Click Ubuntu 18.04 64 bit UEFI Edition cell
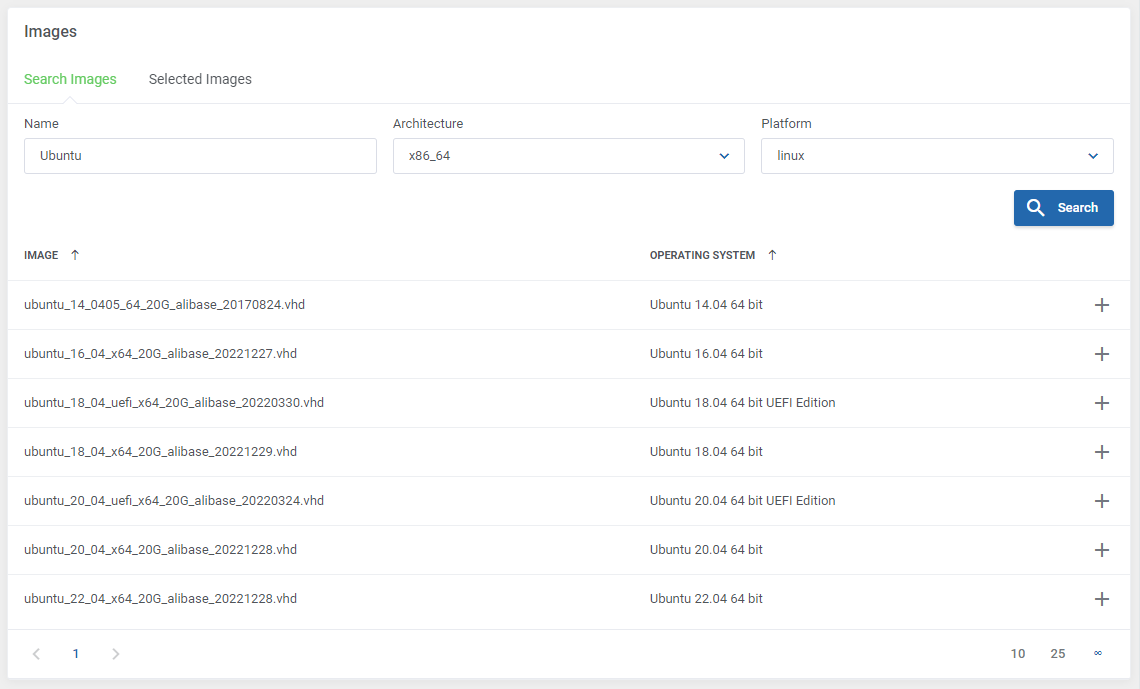 tap(742, 403)
